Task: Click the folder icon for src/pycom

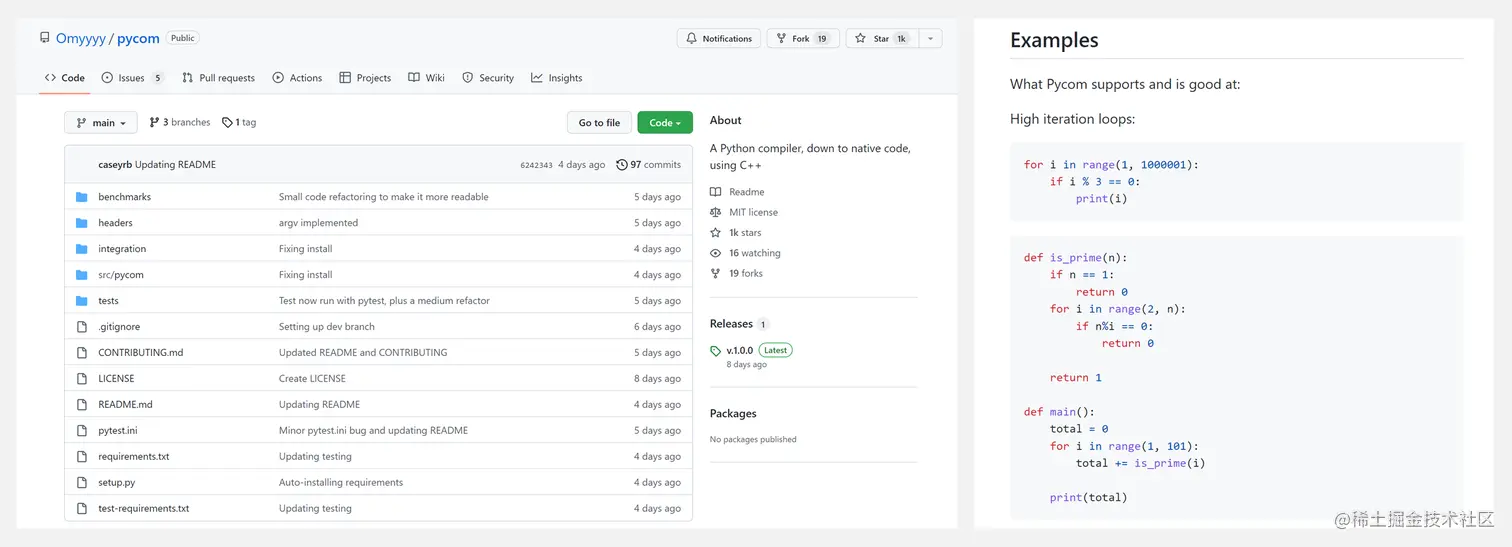Action: click(82, 275)
